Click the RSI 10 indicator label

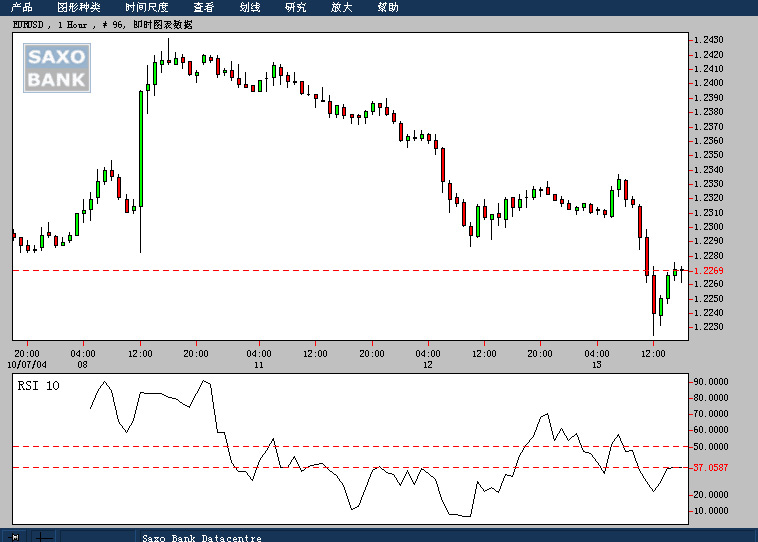coord(39,385)
